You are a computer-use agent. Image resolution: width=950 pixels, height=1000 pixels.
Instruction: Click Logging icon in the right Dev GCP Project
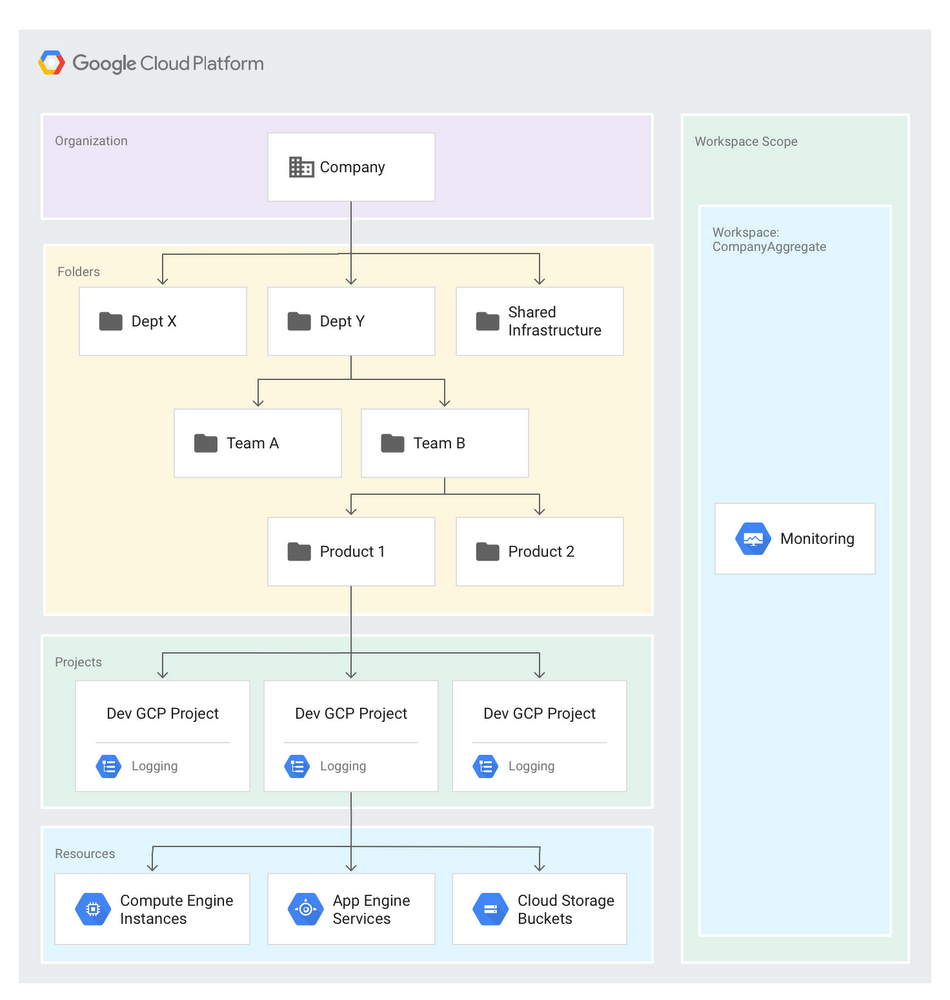(486, 767)
